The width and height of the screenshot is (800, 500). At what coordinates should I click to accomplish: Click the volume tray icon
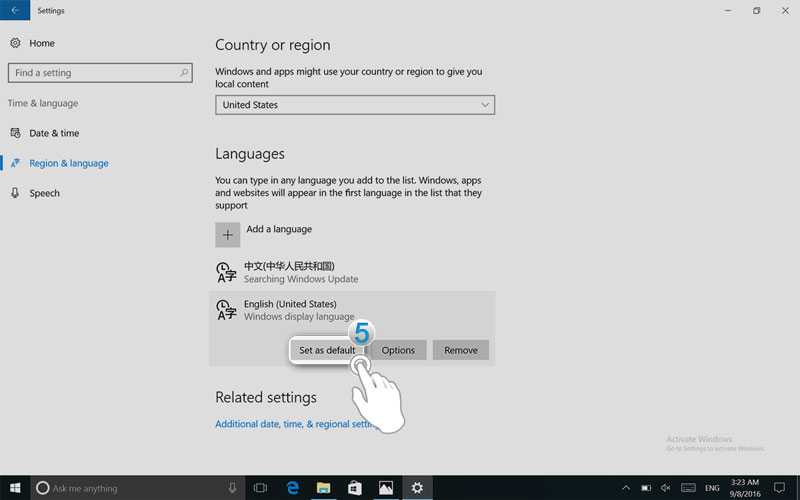665,488
